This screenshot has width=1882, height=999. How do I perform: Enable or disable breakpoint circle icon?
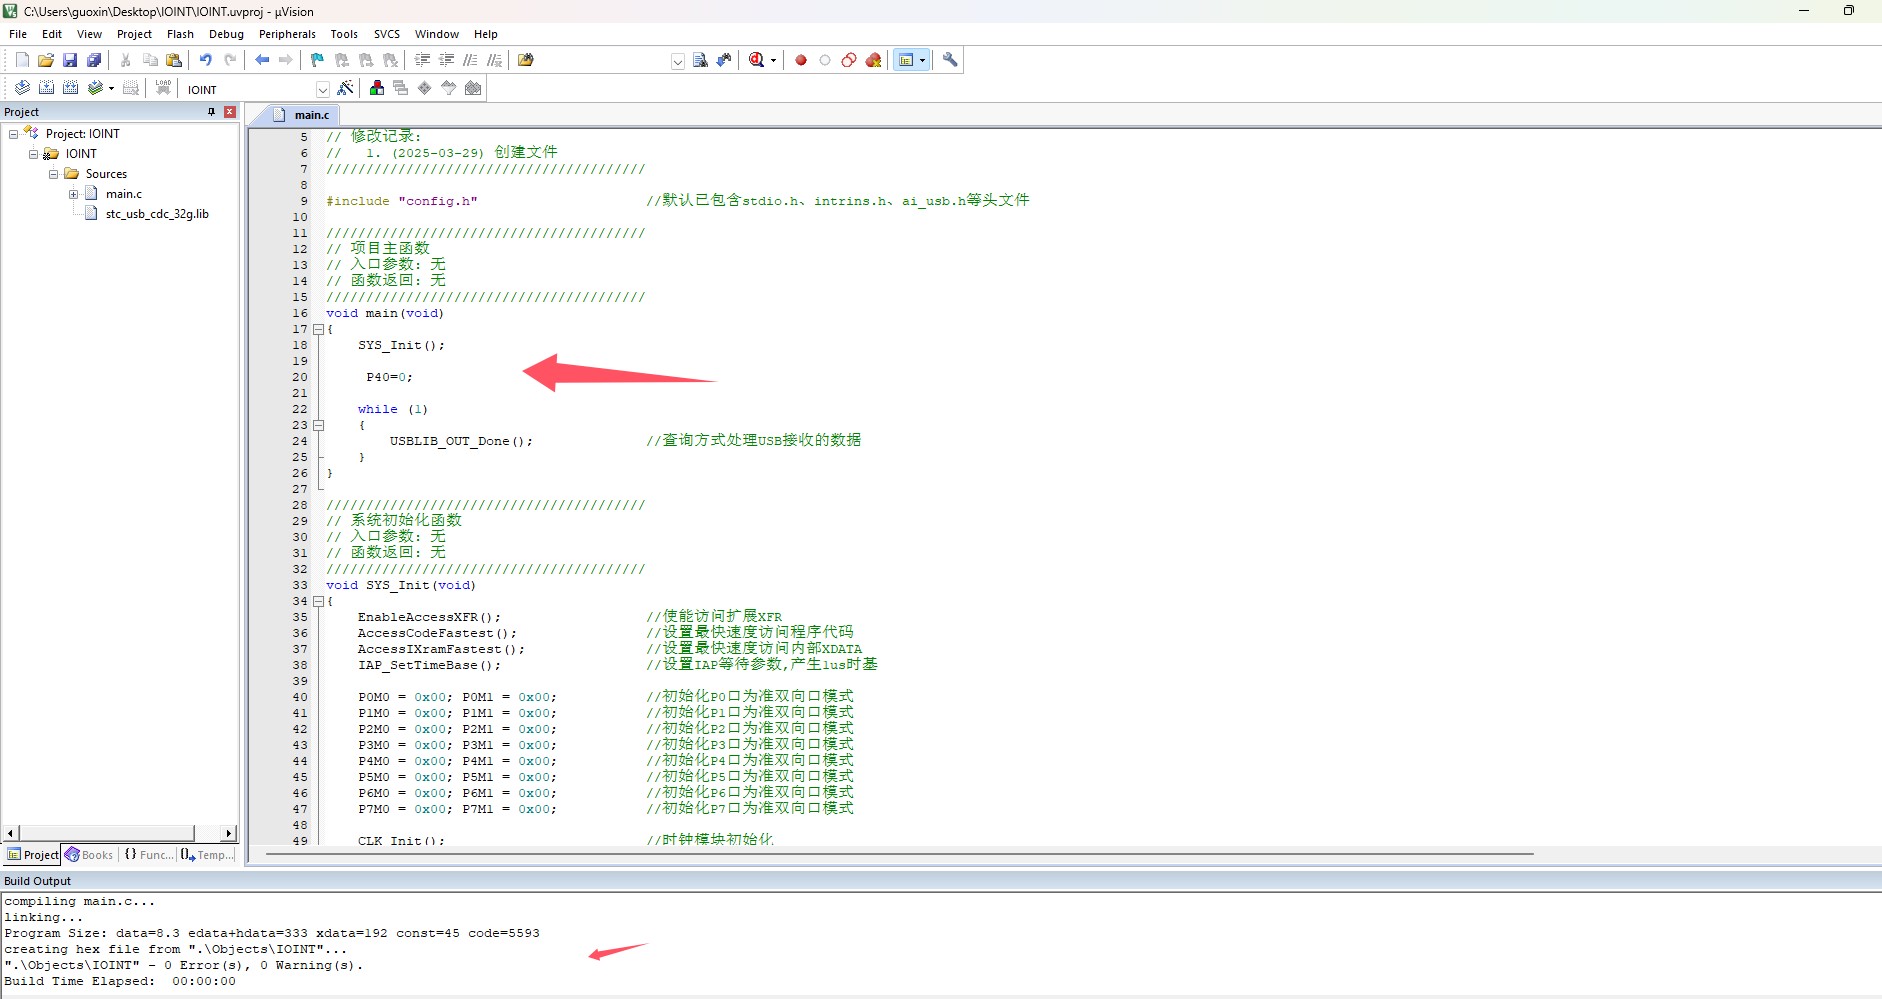825,60
